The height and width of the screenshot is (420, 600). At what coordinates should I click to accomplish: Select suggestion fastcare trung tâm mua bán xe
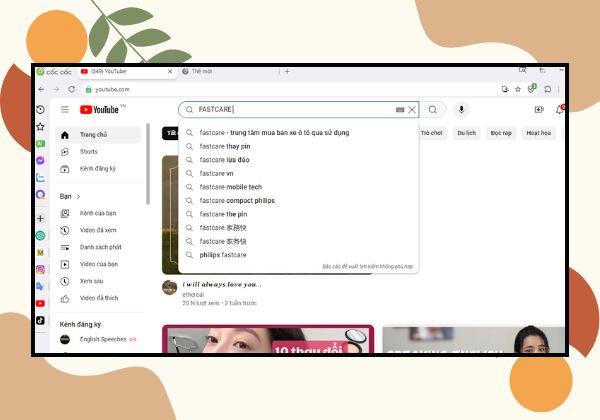[298, 133]
